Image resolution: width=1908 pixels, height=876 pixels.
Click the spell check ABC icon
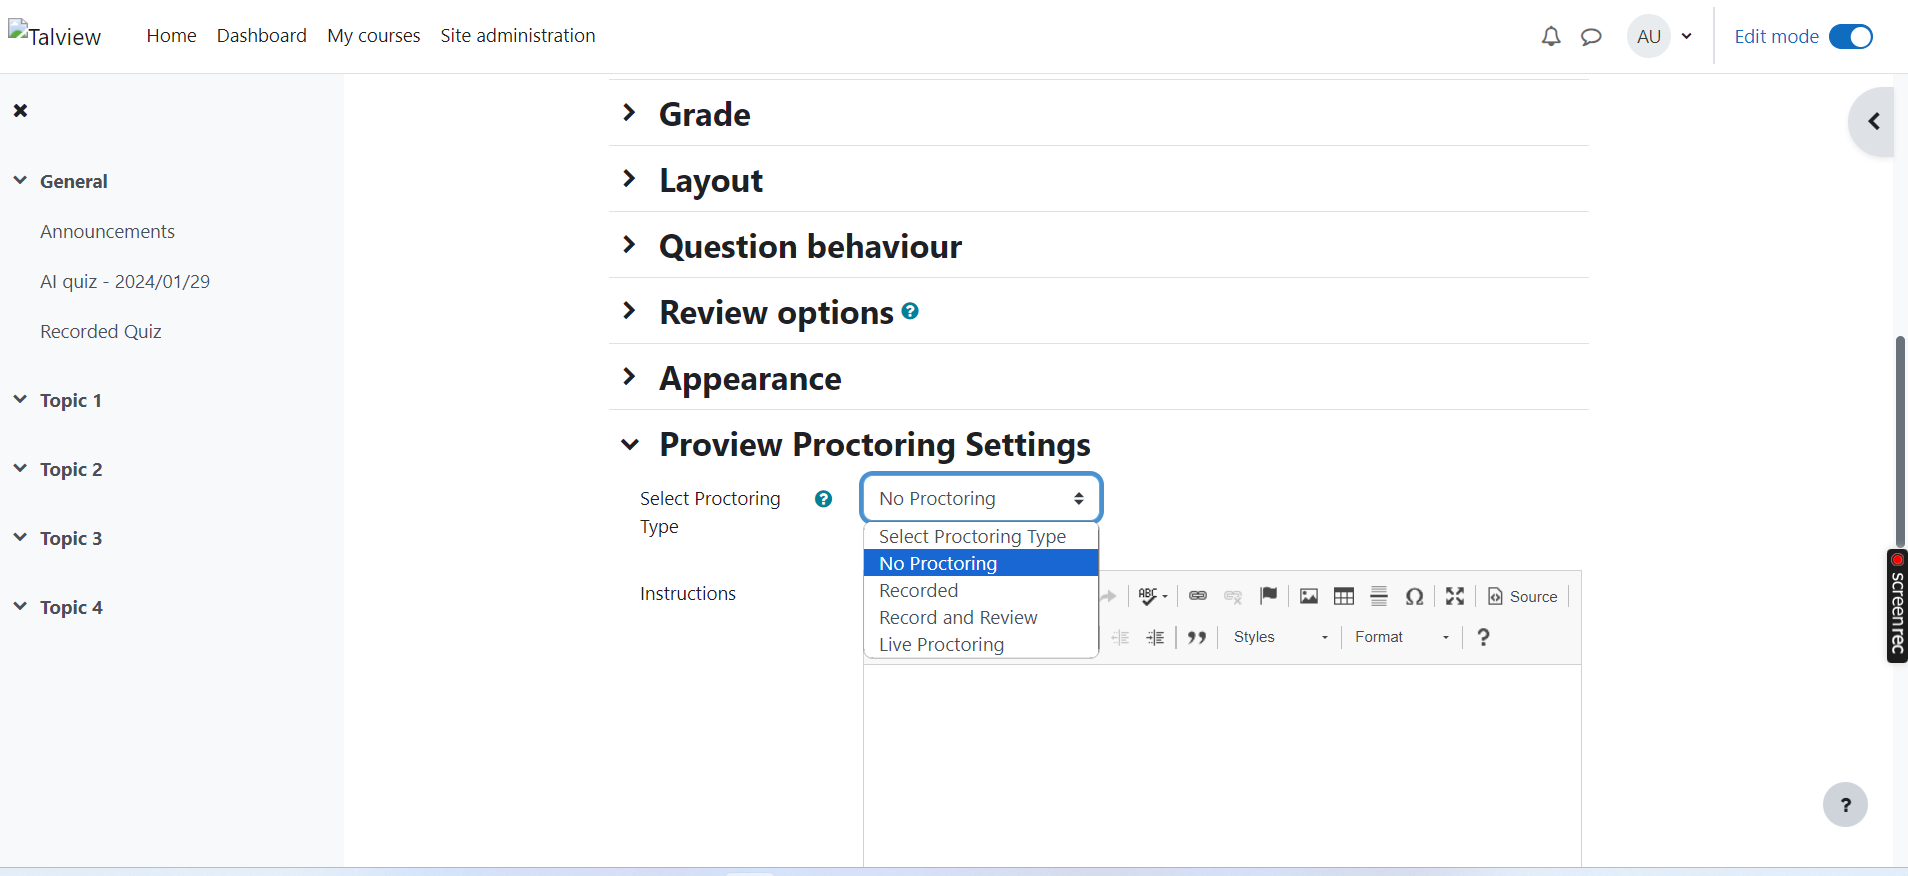coord(1152,596)
